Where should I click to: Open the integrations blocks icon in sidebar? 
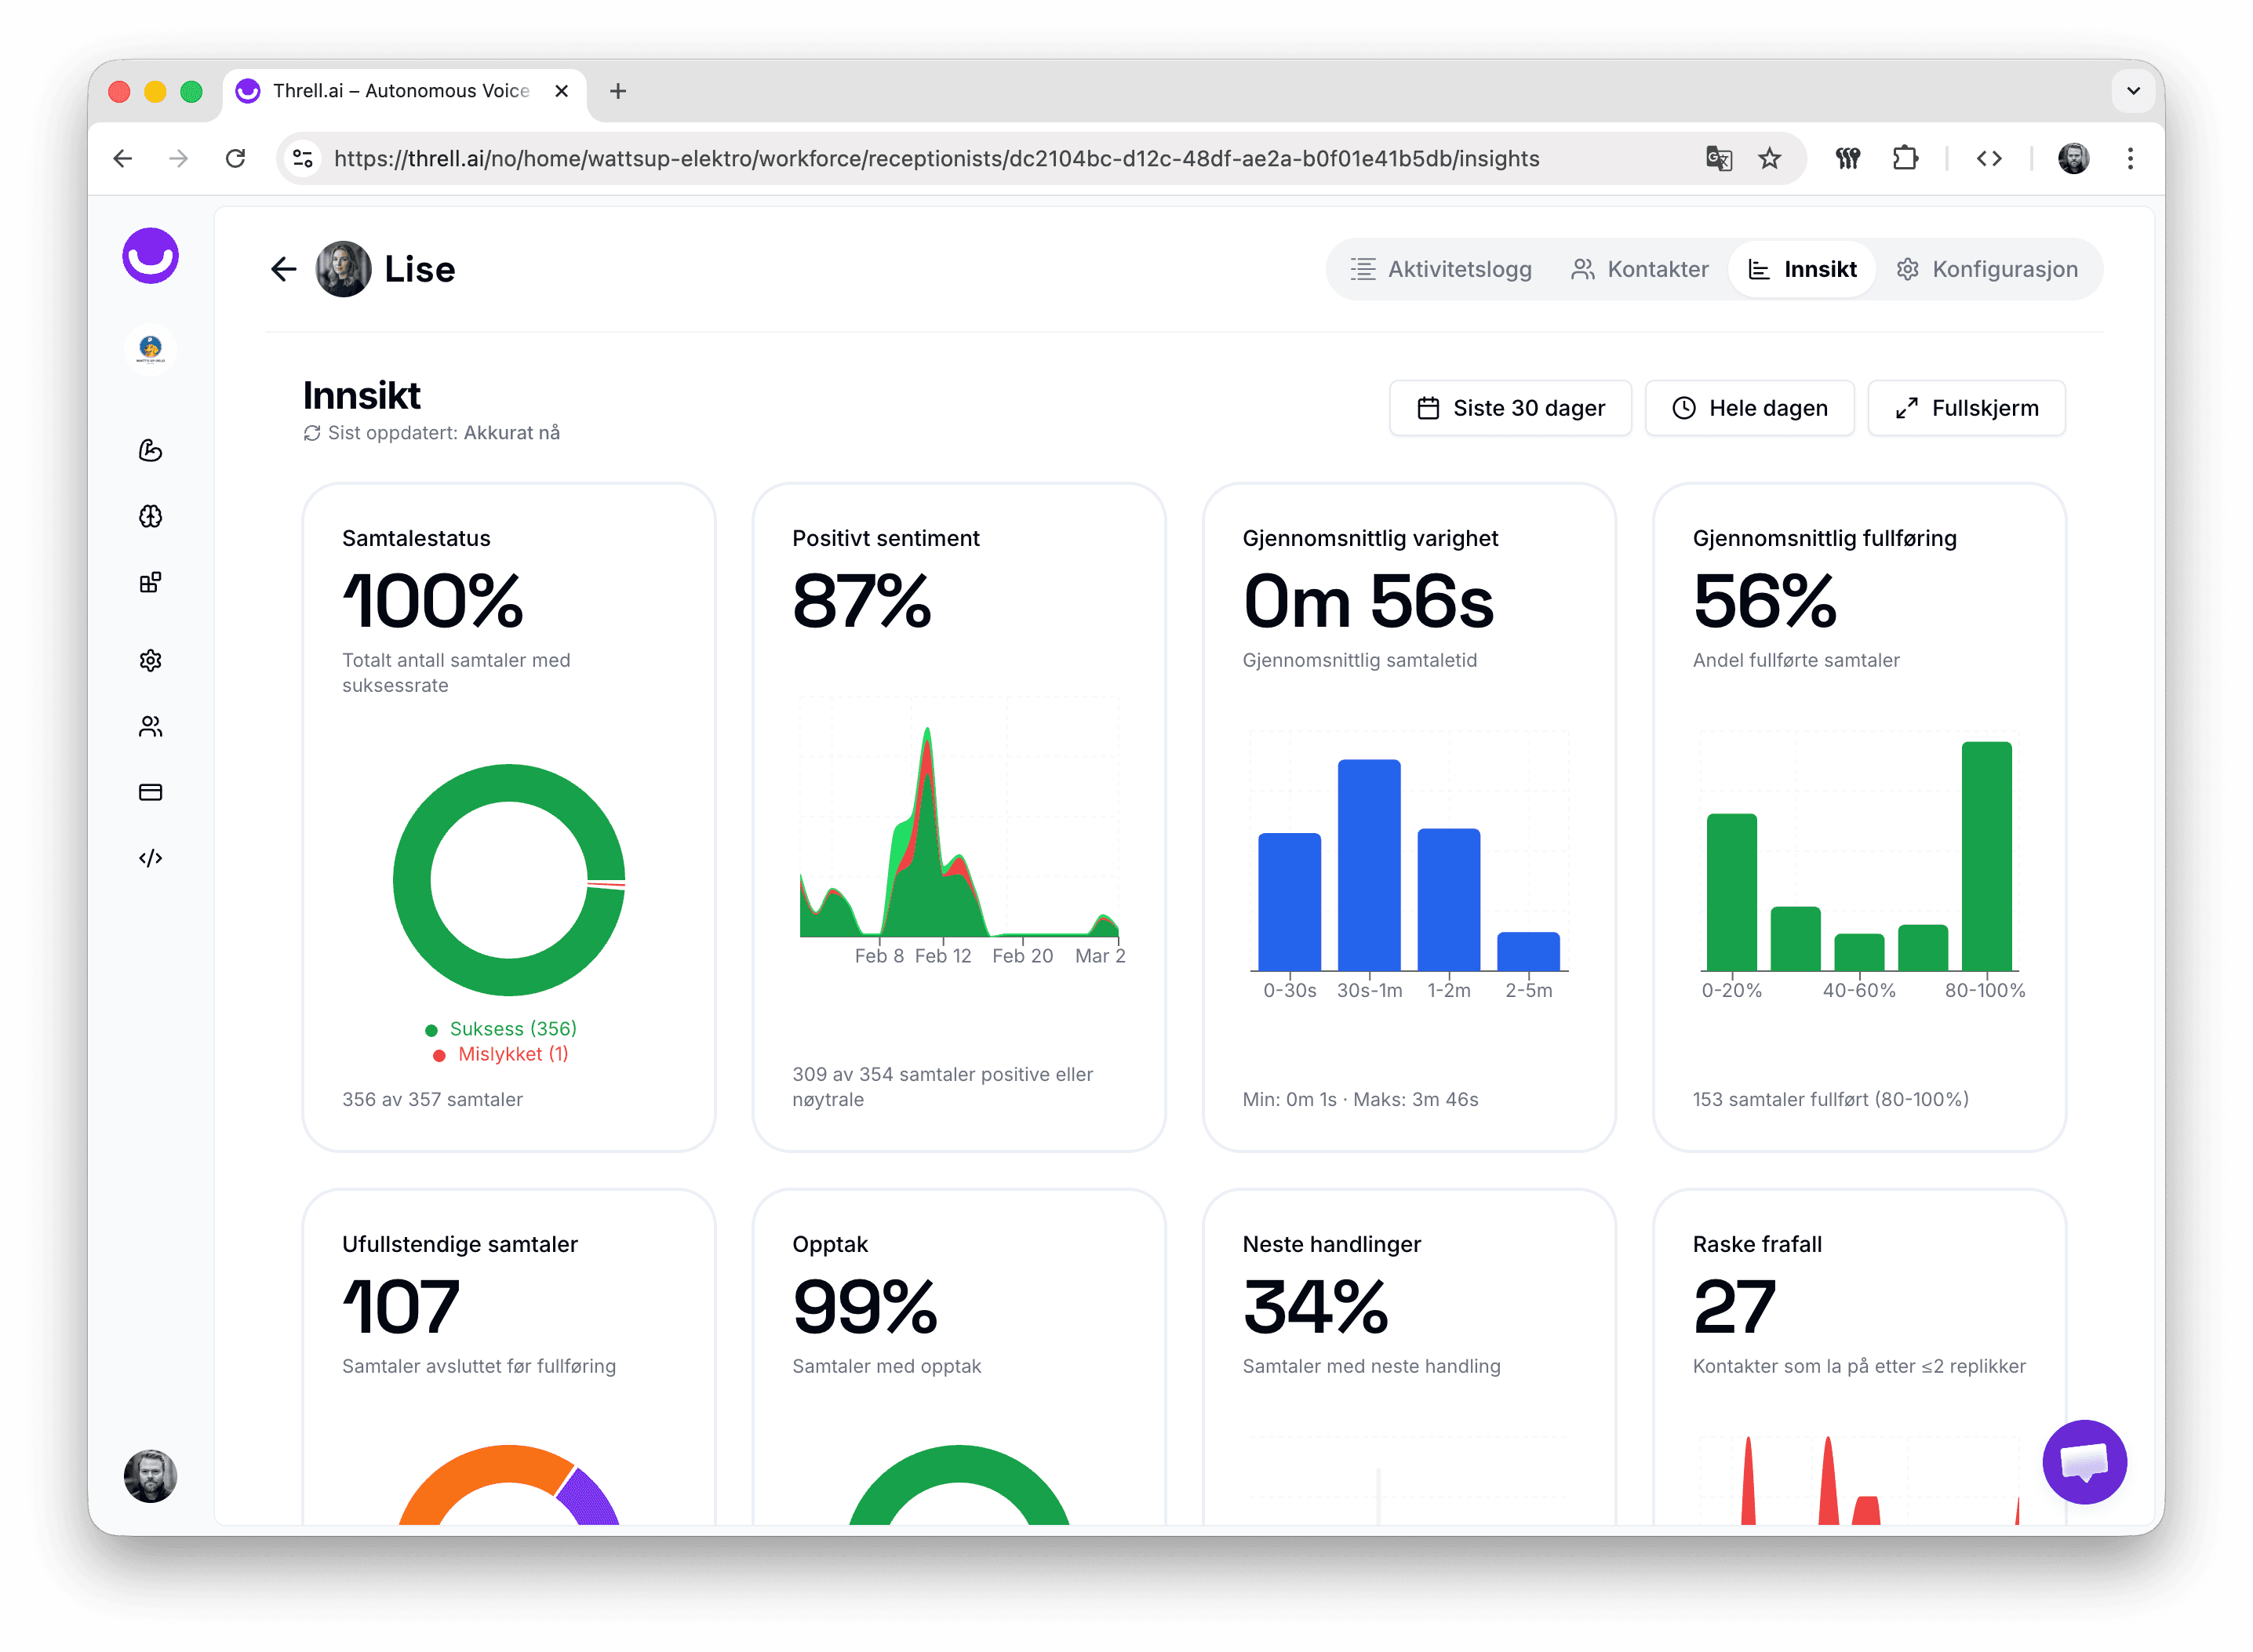(x=150, y=583)
